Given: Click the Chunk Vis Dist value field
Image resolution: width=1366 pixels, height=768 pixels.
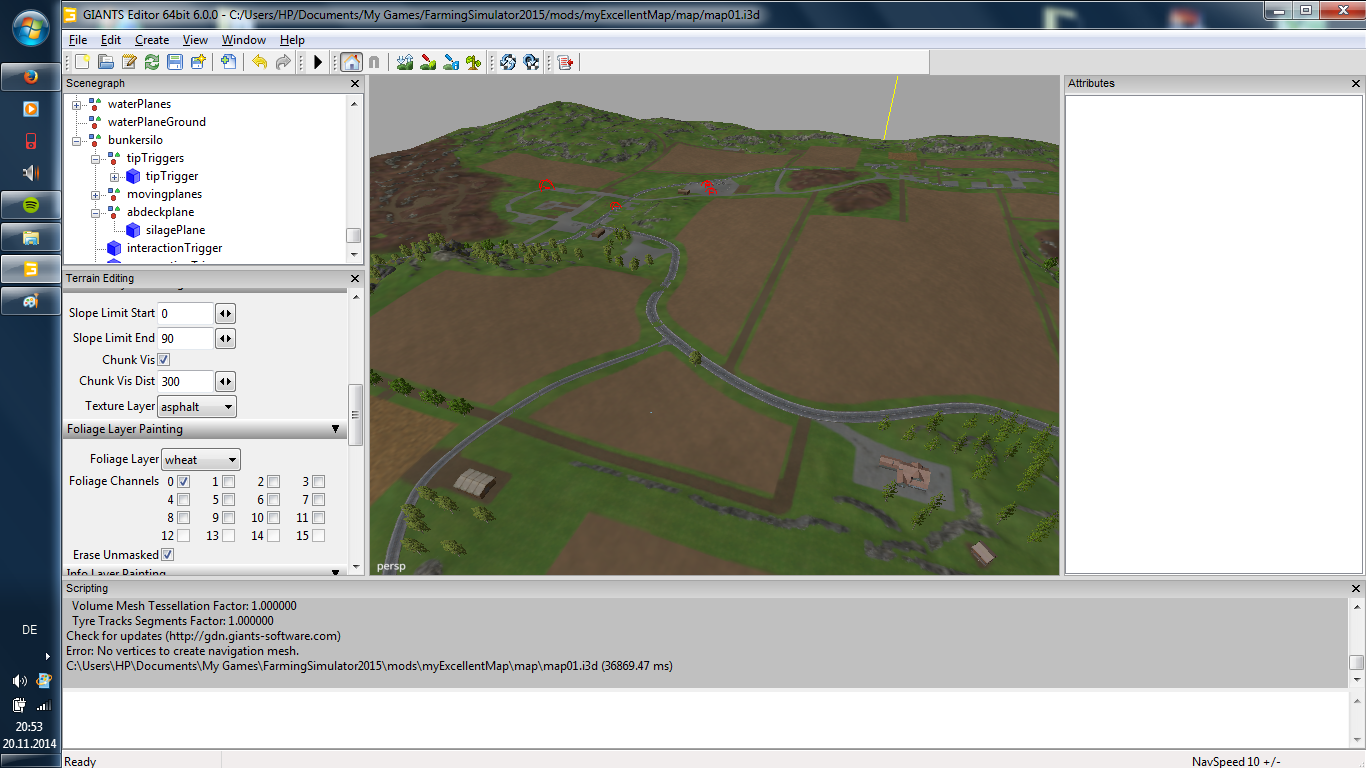Looking at the screenshot, I should tap(186, 381).
